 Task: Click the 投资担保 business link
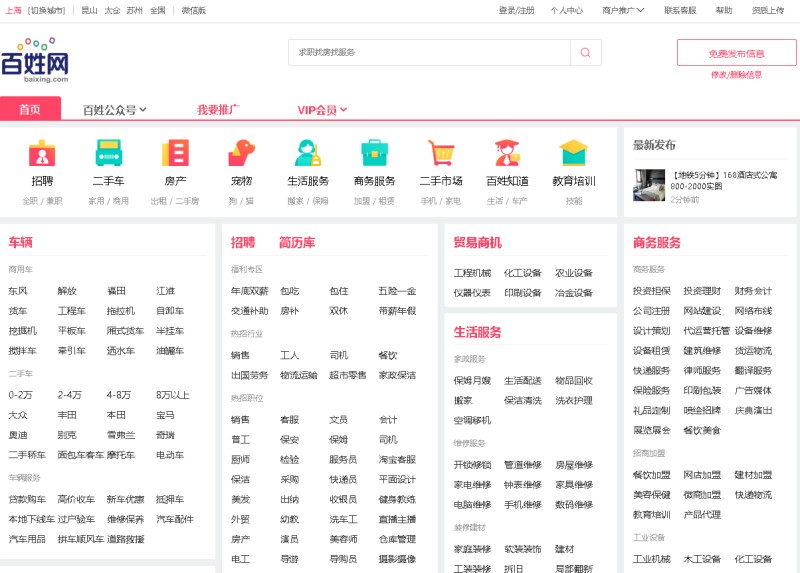click(652, 291)
